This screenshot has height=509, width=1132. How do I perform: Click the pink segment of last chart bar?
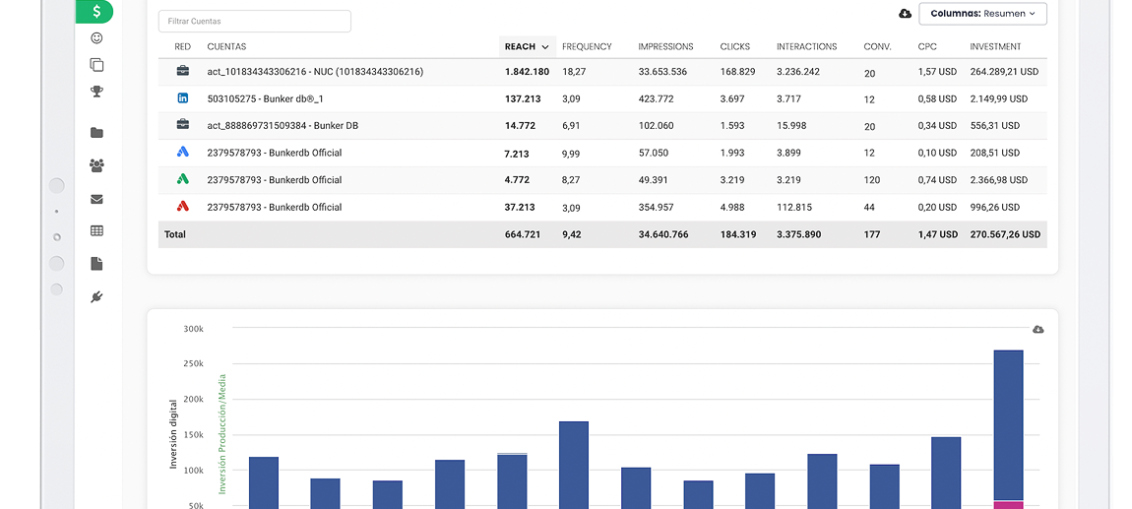point(1009,505)
